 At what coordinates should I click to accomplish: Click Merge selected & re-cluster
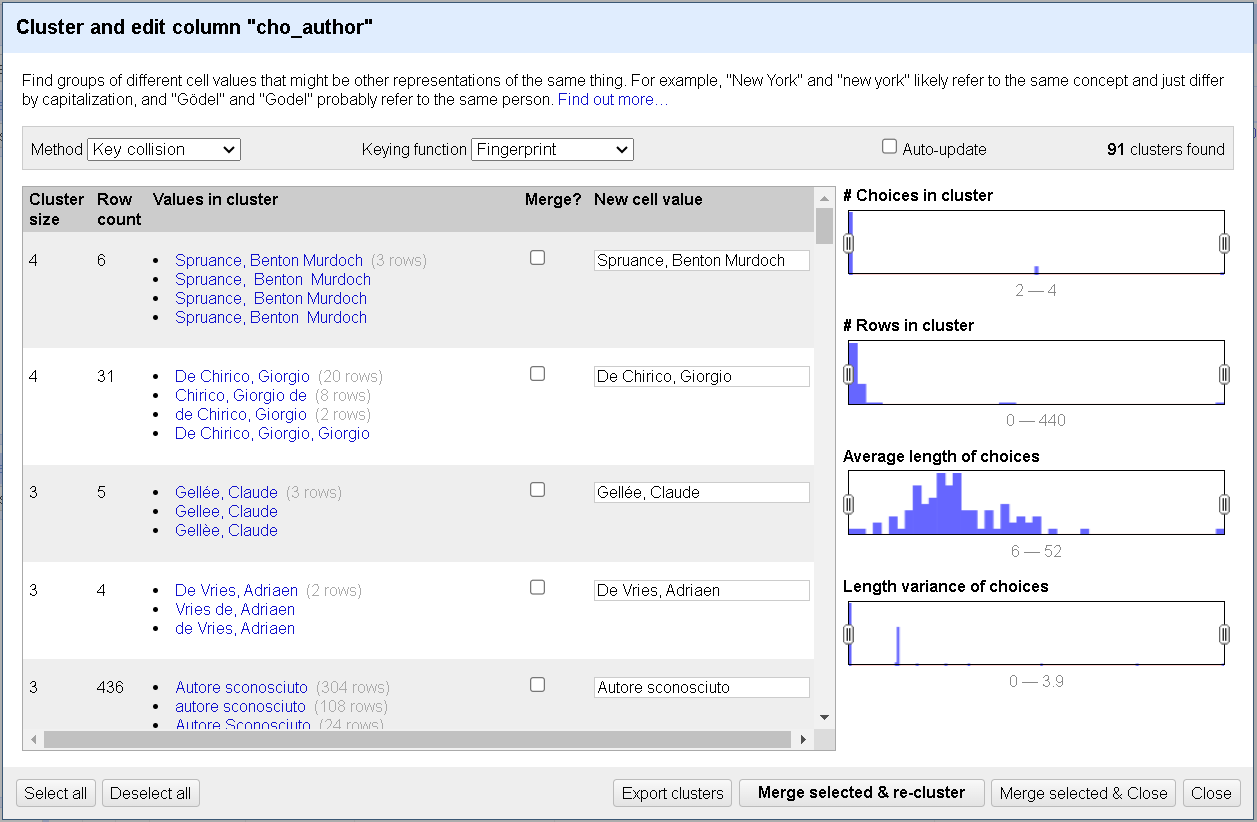click(861, 792)
